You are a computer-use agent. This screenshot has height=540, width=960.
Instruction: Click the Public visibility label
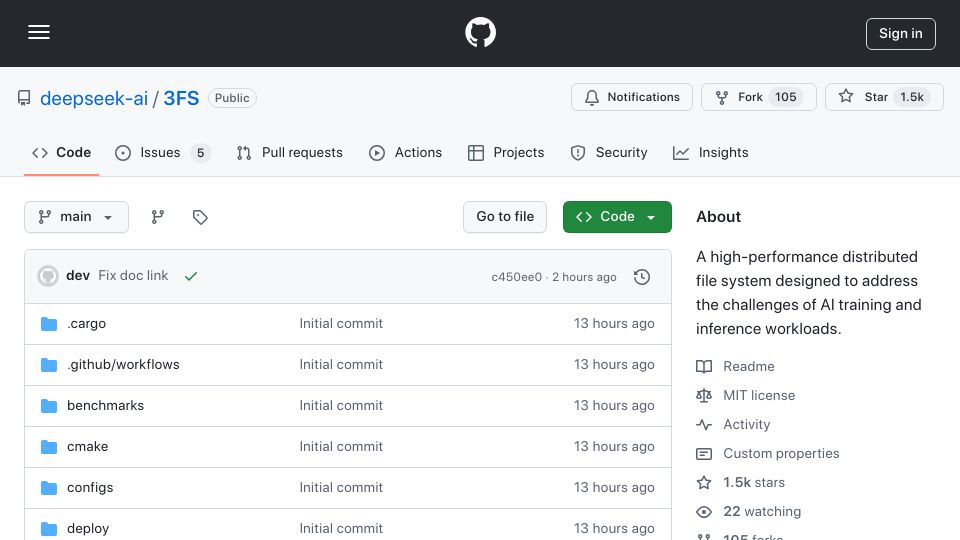[232, 98]
